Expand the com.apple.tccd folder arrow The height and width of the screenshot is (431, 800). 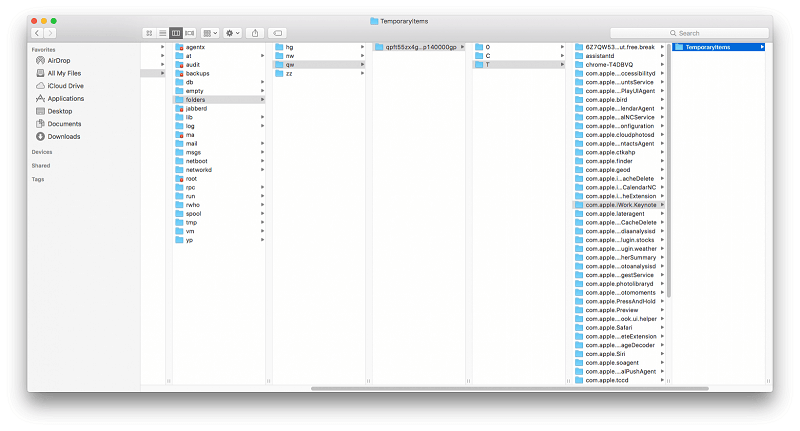(x=662, y=380)
